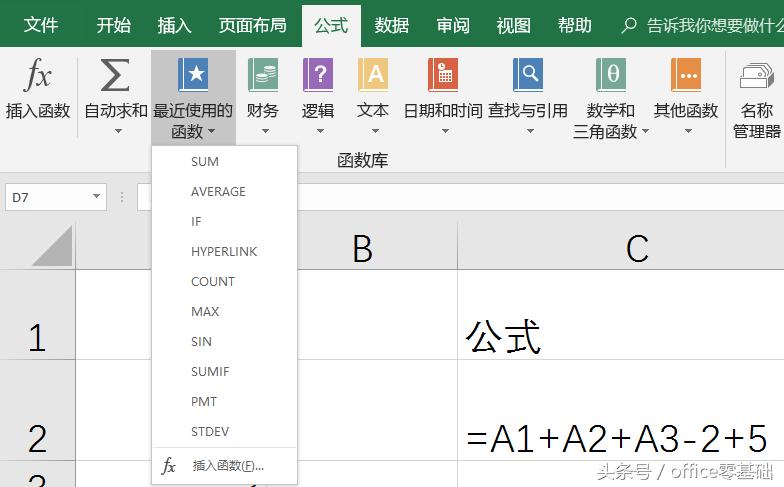The width and height of the screenshot is (784, 487).
Task: Choose PMT from the recent functions list
Action: pos(224,402)
